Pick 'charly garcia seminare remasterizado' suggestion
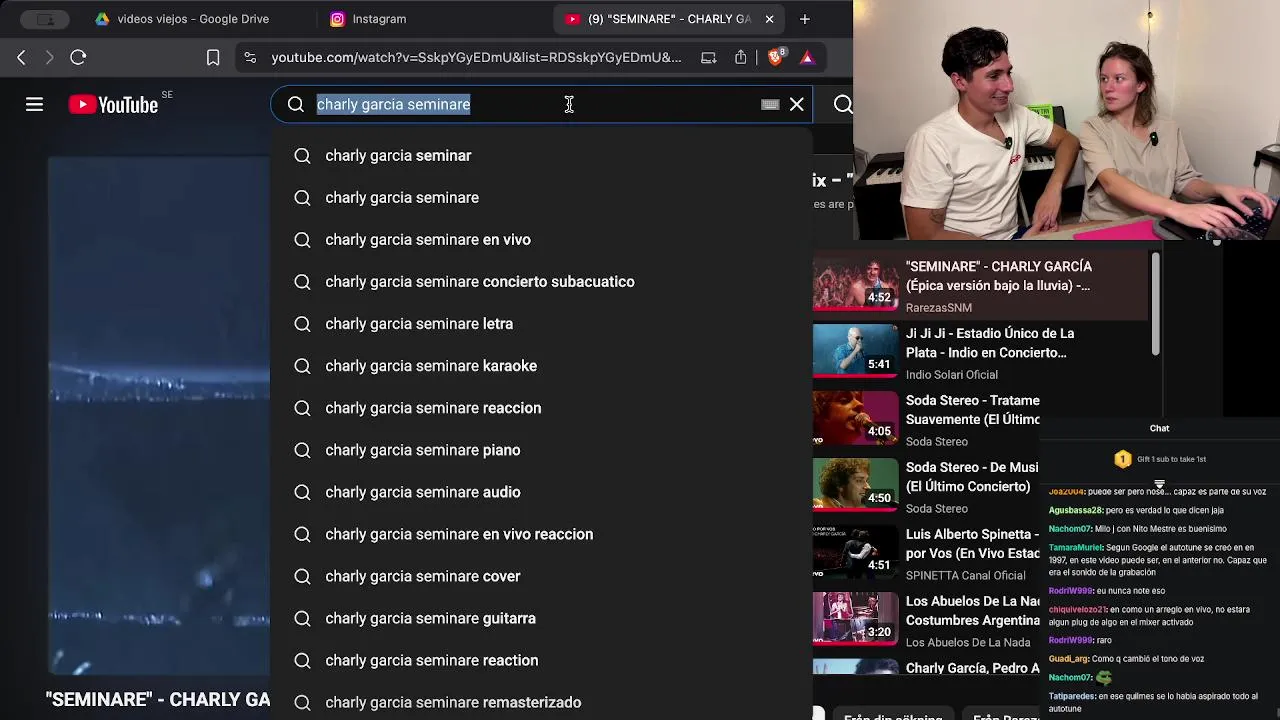This screenshot has height=720, width=1280. point(541,702)
